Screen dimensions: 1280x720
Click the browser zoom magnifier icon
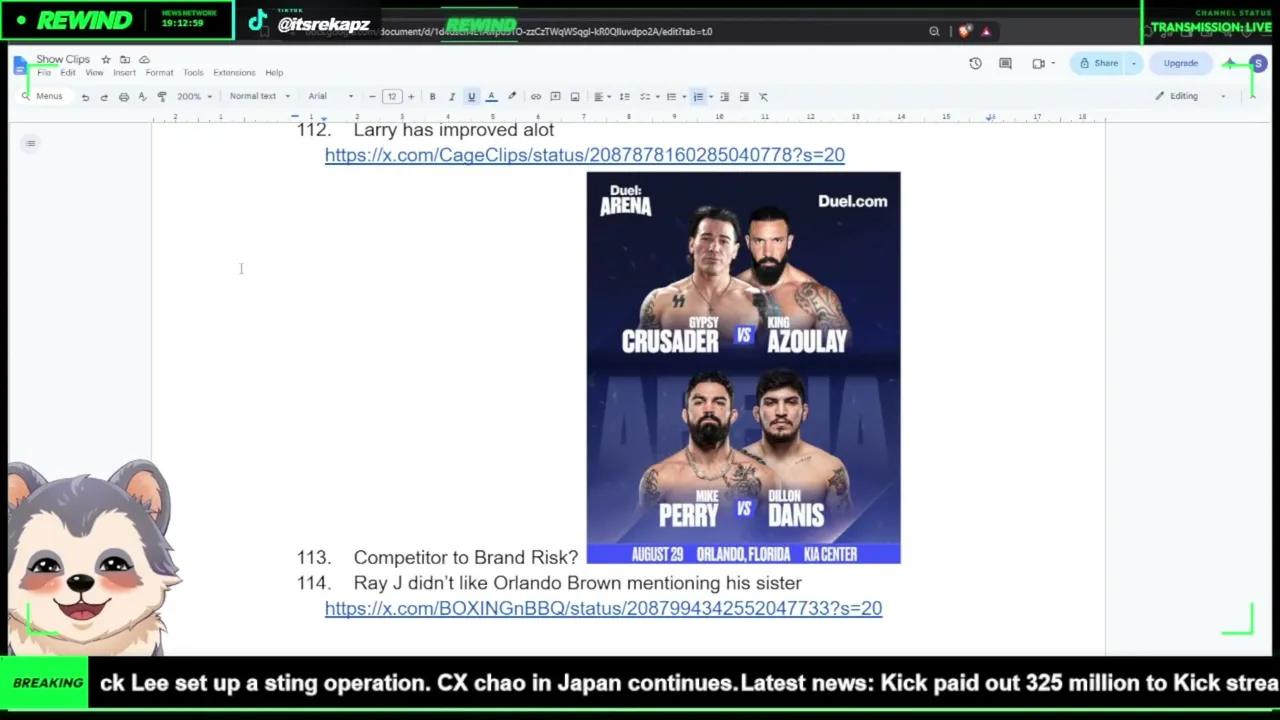click(934, 32)
